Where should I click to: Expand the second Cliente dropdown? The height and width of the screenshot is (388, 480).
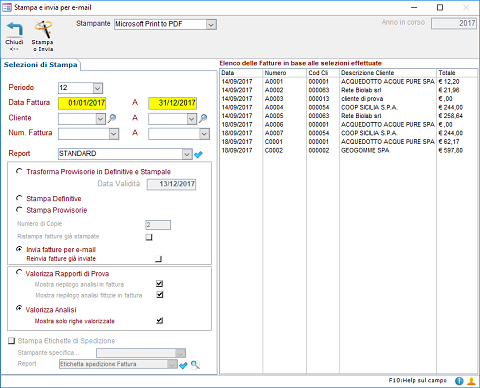coord(191,119)
